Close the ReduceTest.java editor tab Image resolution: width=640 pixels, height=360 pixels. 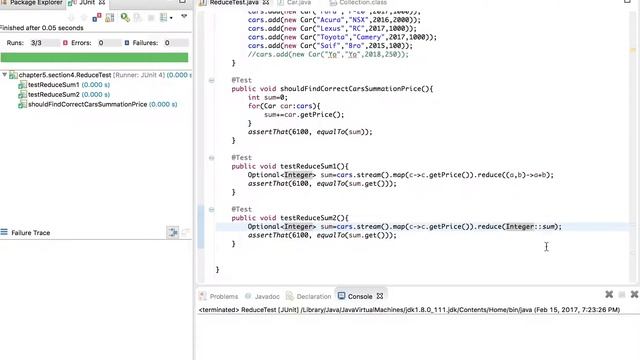(266, 2)
